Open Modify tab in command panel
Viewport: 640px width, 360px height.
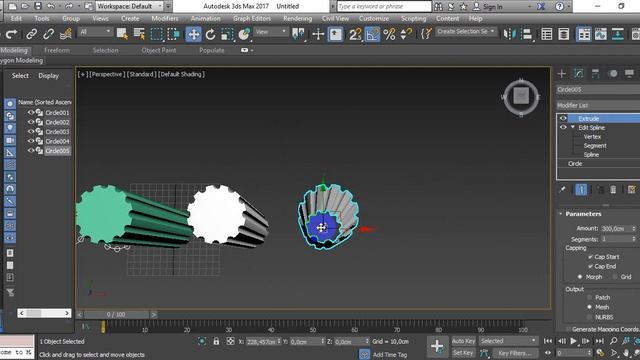point(579,73)
